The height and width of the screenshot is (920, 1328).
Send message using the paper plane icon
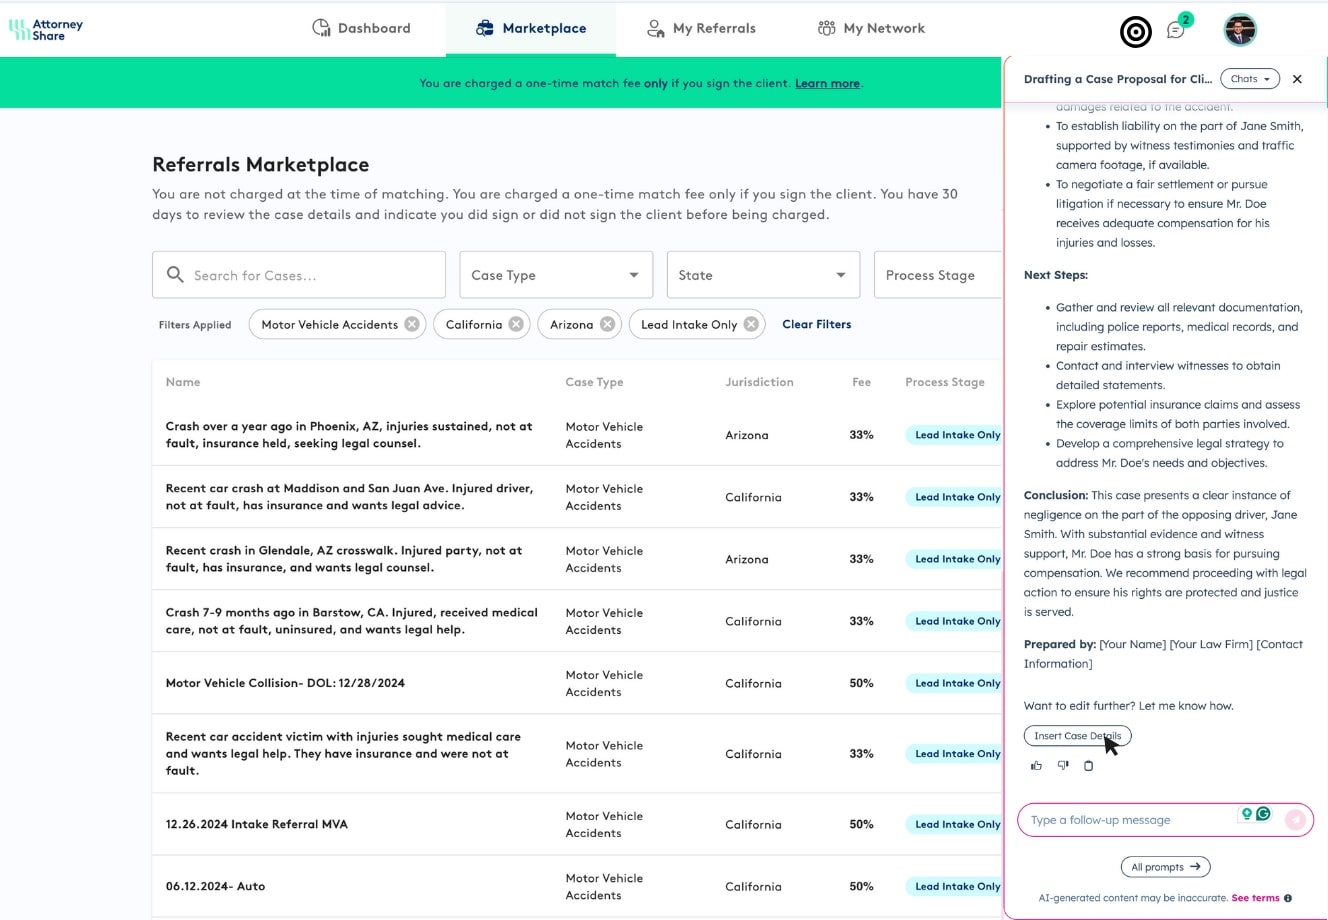[1295, 820]
